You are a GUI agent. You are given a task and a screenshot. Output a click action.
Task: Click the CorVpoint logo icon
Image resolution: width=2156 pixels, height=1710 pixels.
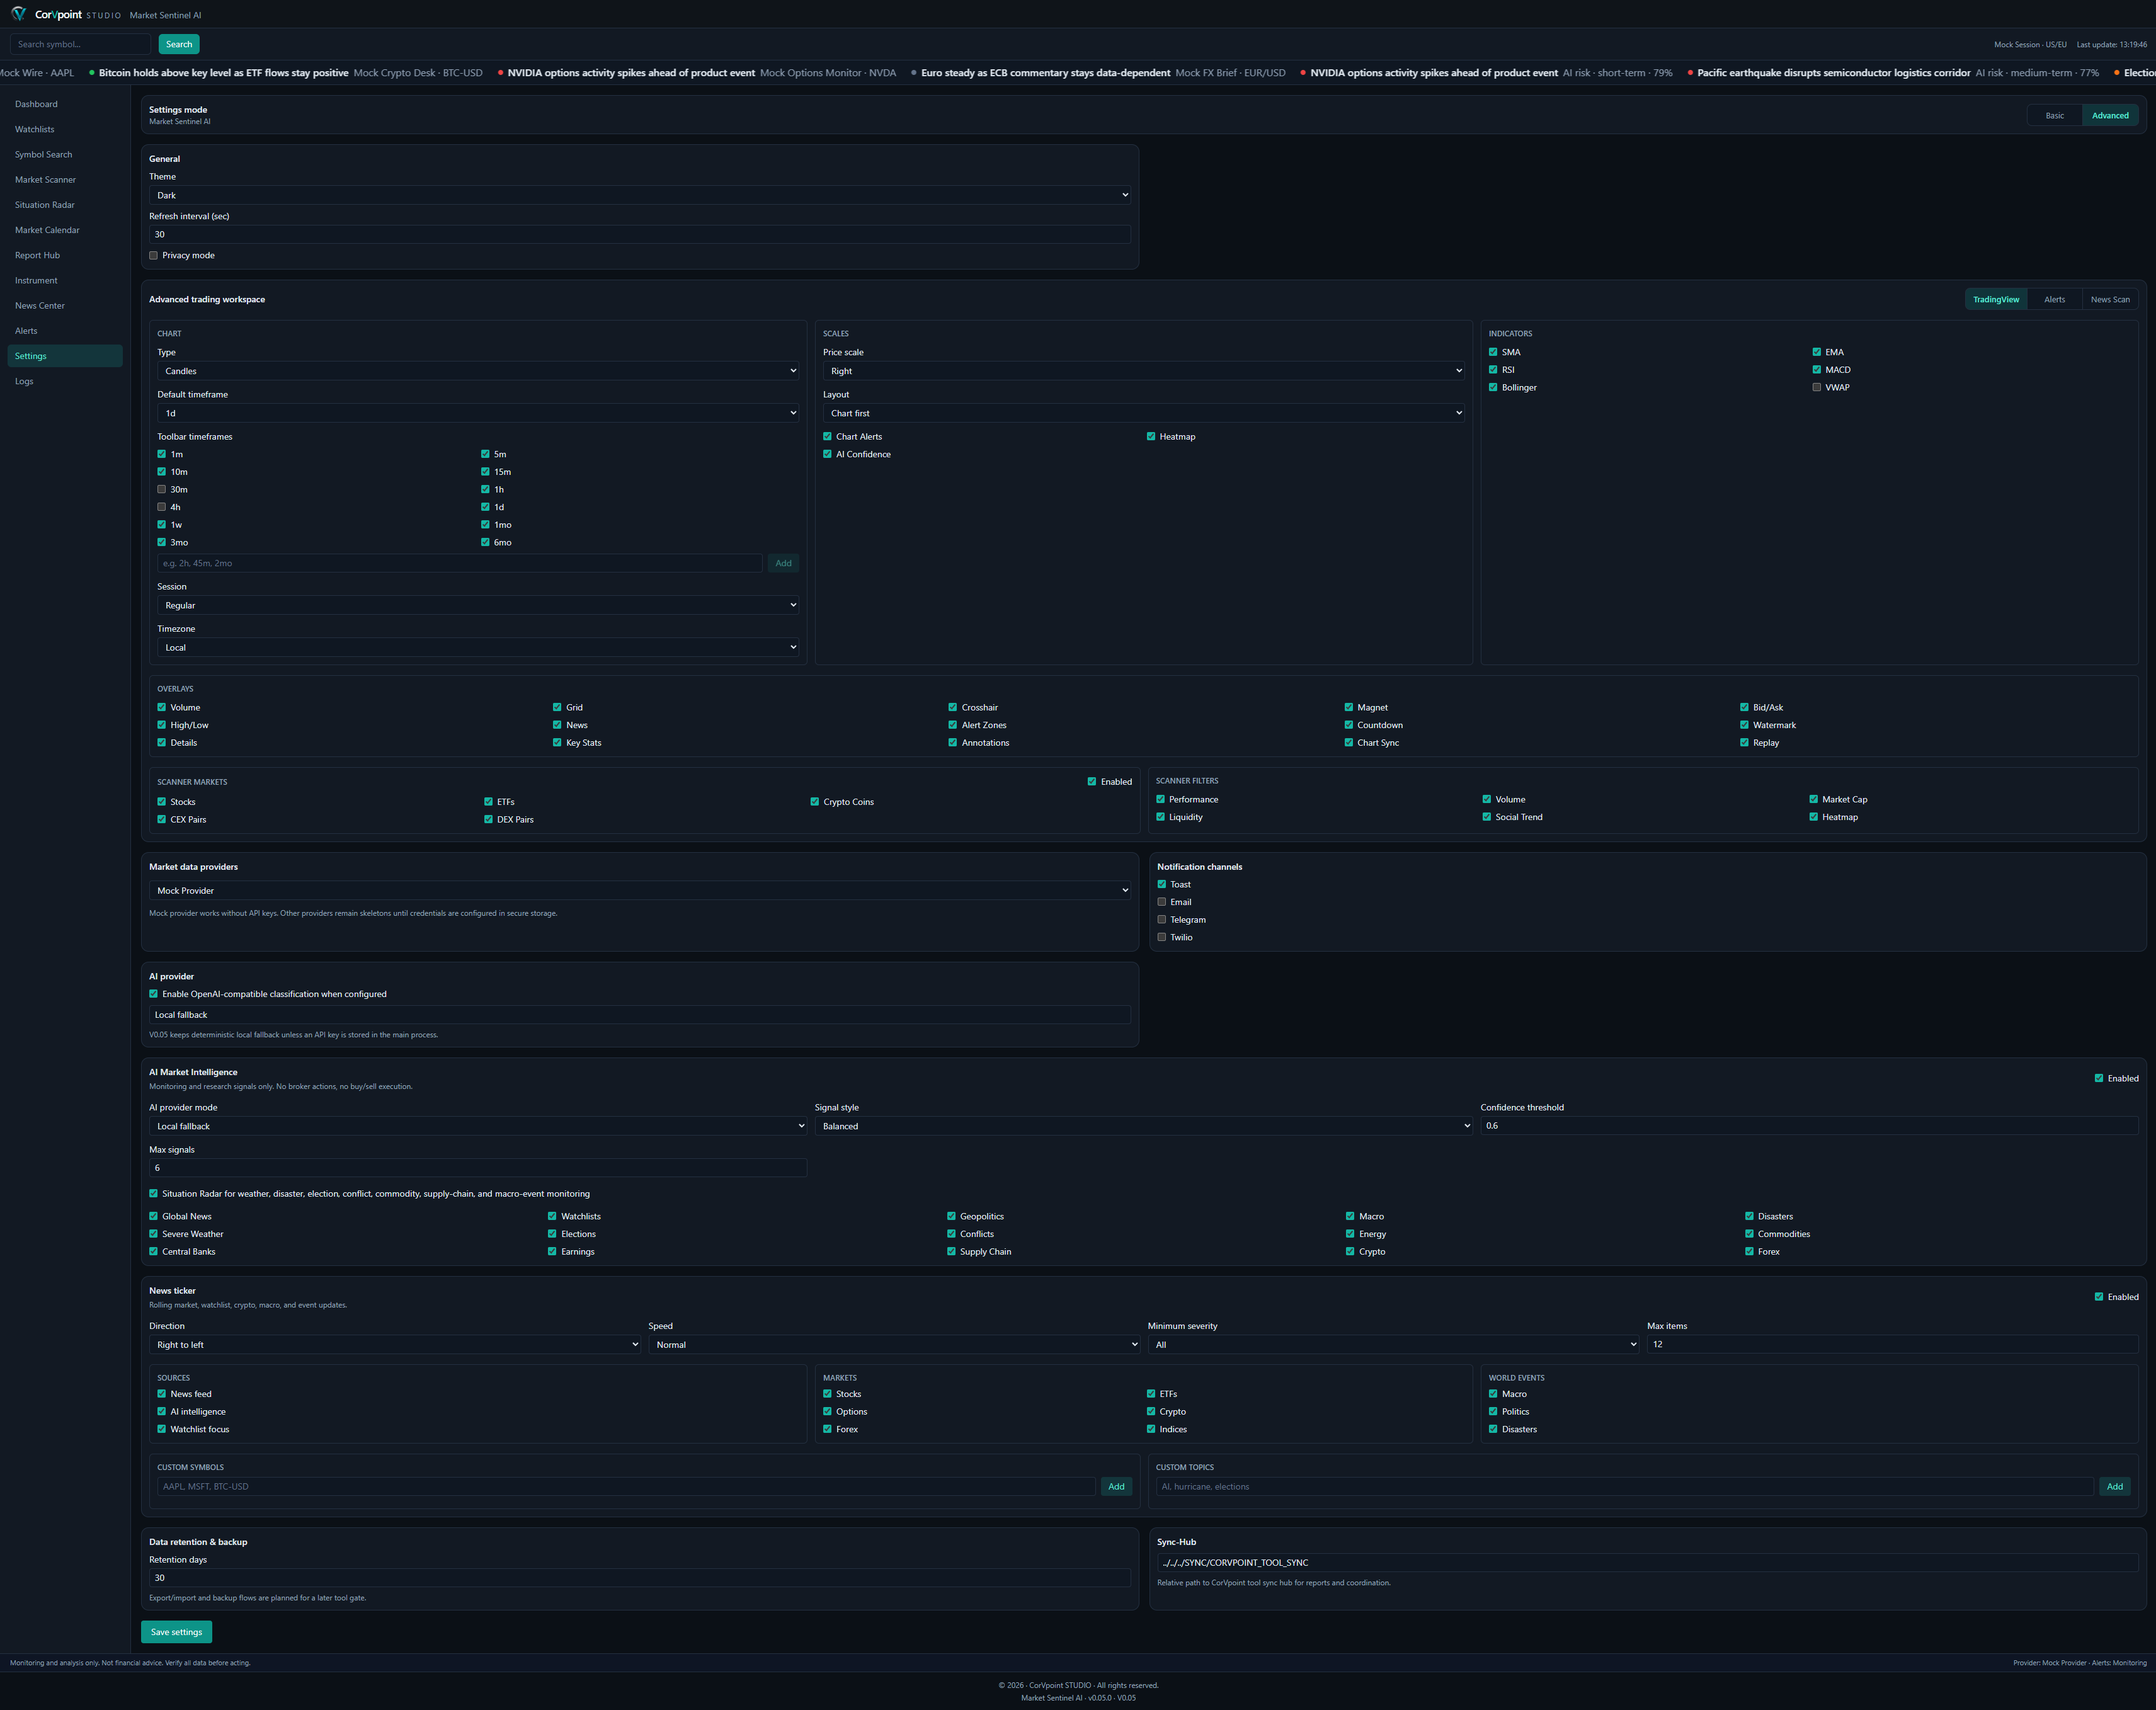click(18, 14)
